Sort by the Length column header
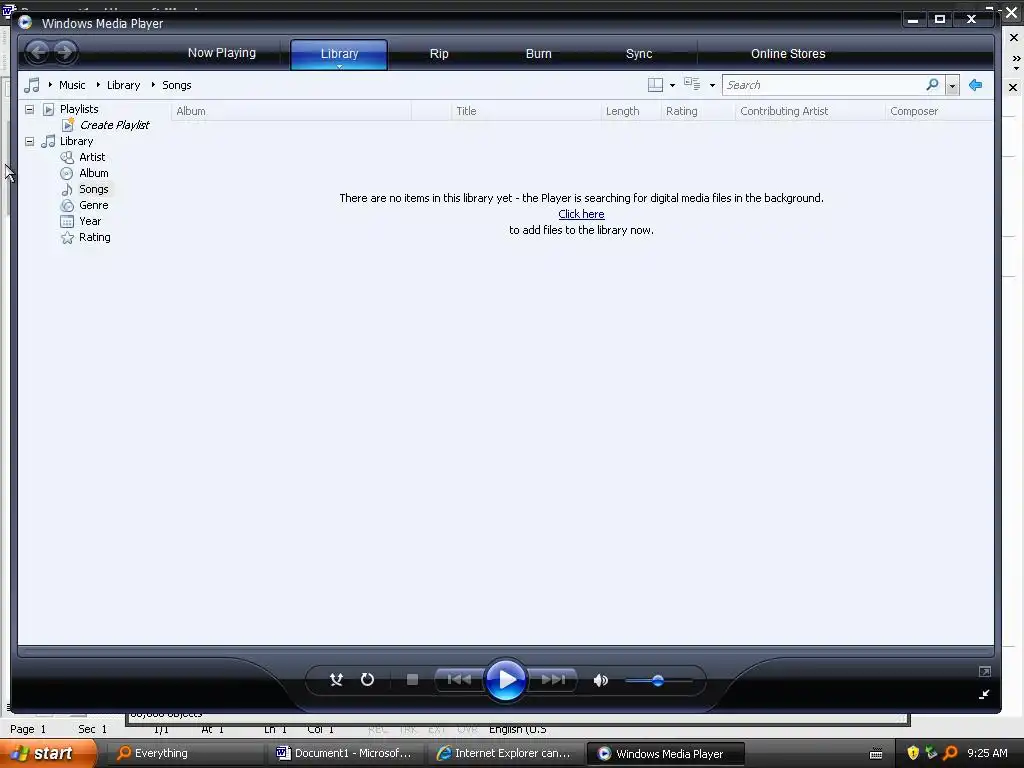This screenshot has width=1024, height=768. pos(631,111)
